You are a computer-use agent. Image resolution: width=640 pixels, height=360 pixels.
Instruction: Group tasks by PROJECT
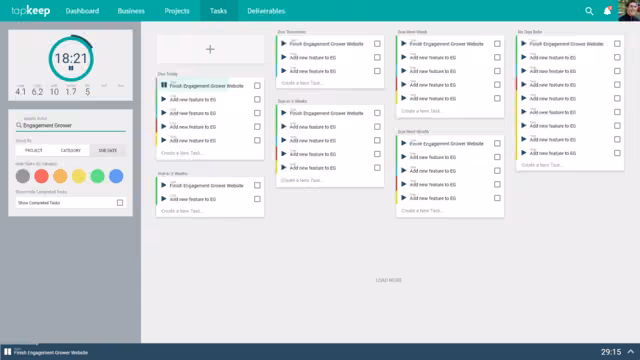34,151
